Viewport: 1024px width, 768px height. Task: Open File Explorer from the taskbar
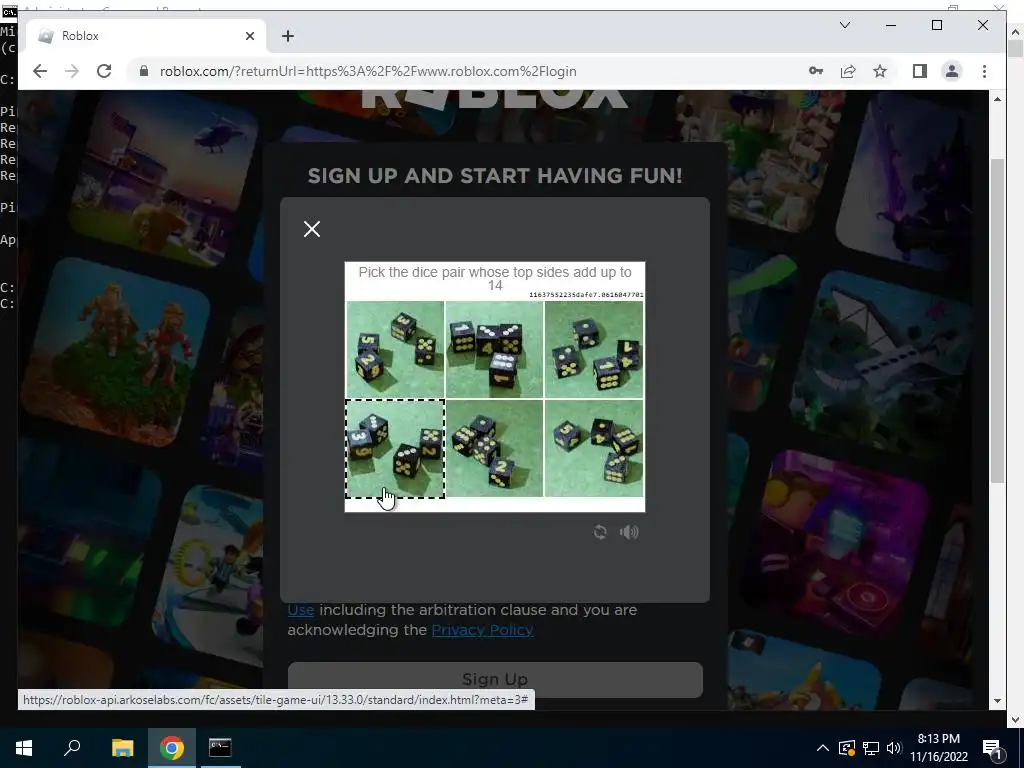pos(122,748)
